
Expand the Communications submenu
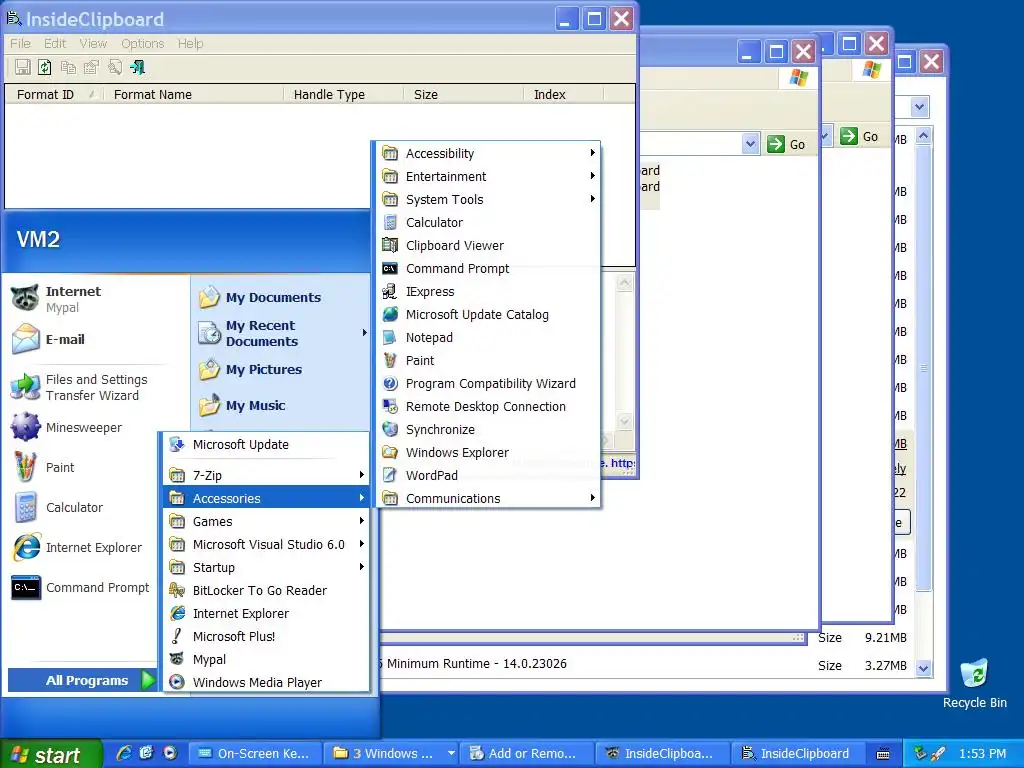488,498
